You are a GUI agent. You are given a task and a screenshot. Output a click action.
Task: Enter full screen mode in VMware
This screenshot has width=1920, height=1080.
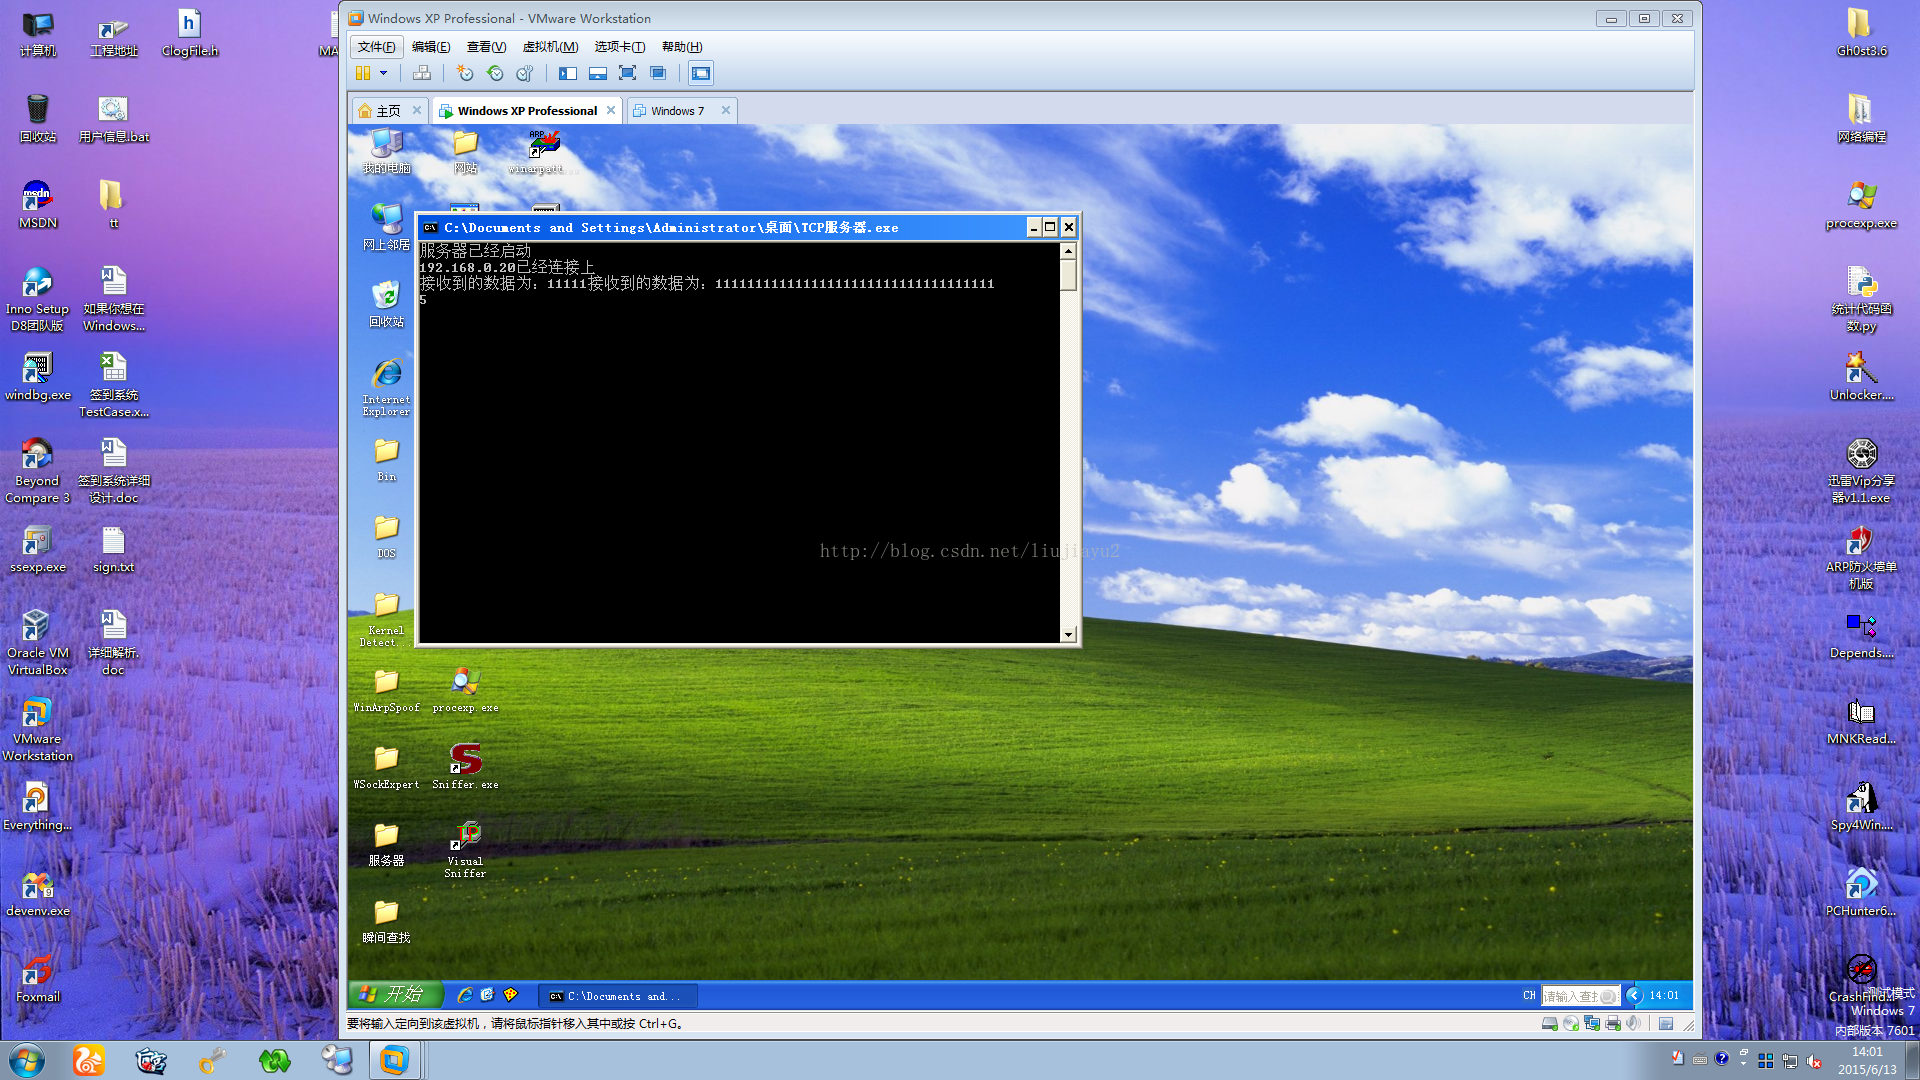627,73
